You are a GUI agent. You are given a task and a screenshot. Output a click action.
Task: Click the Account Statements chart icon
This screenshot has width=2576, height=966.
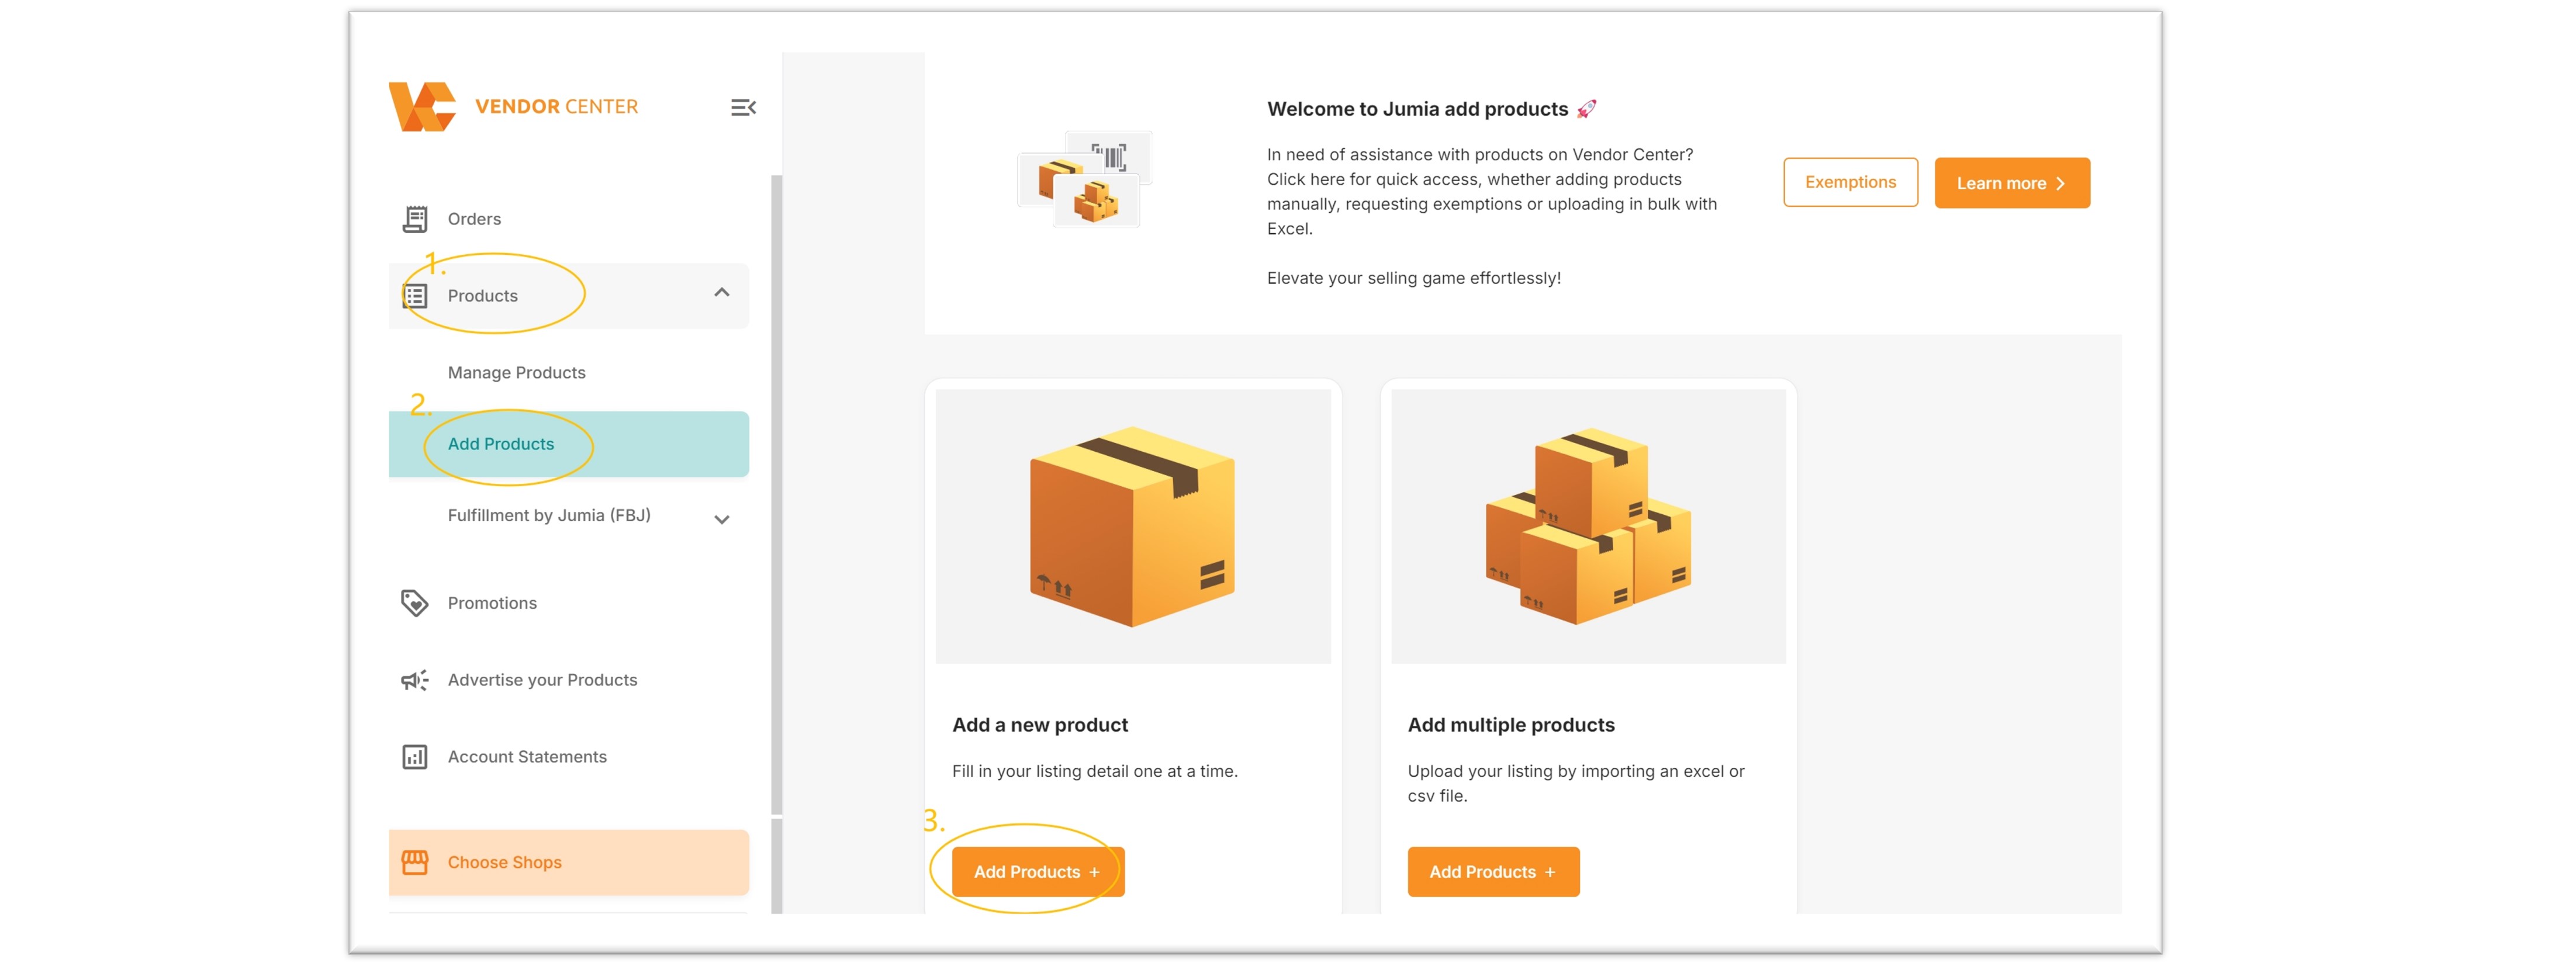415,757
